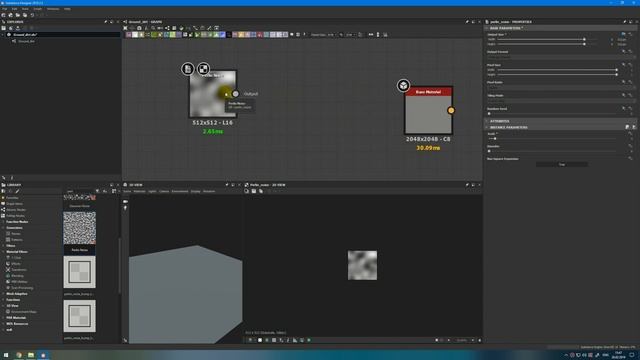This screenshot has height=360, width=640.
Task: Select Atomic Nodes in the Library
Action: (16, 210)
